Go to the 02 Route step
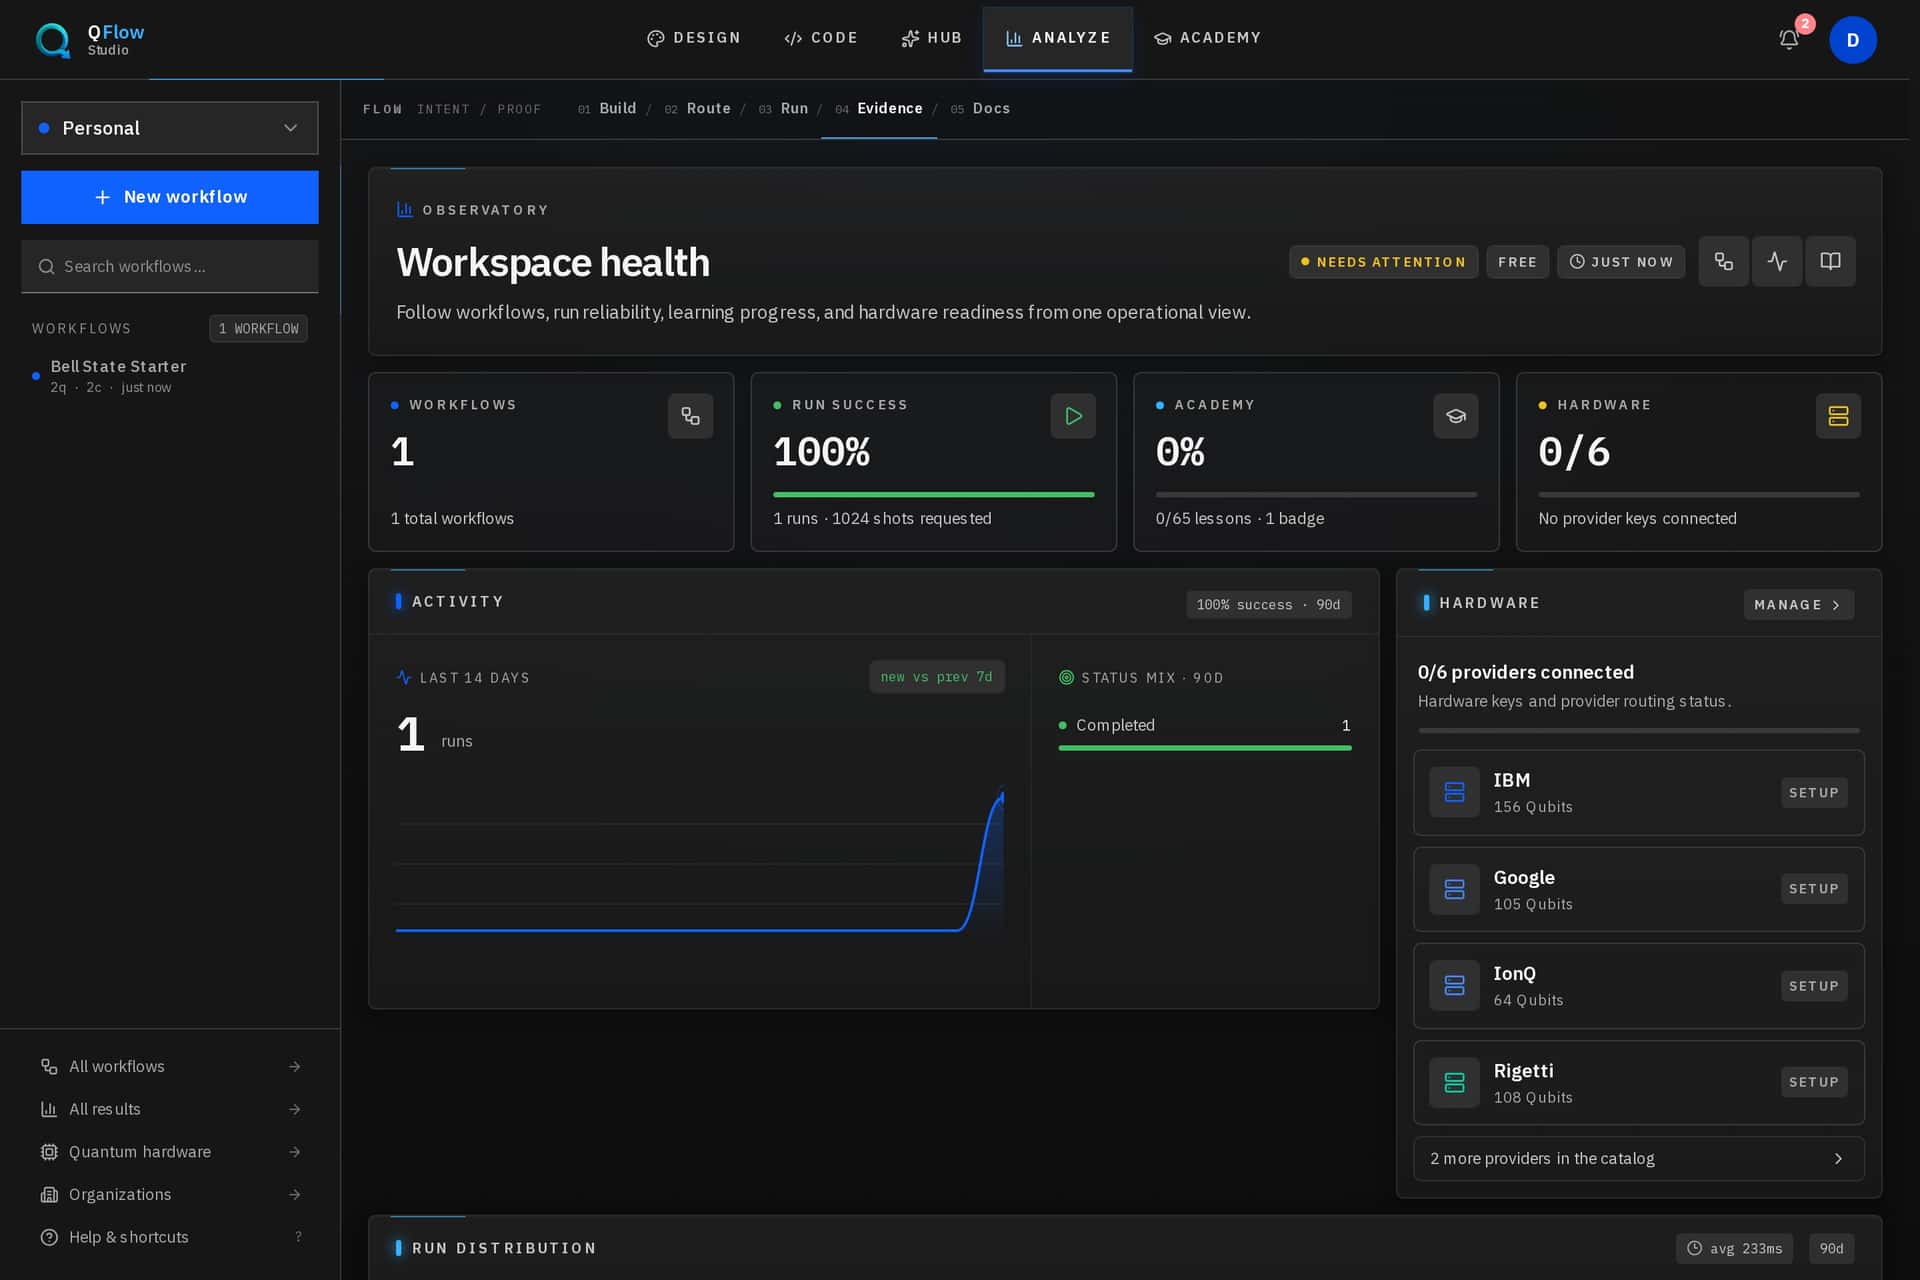 point(697,108)
